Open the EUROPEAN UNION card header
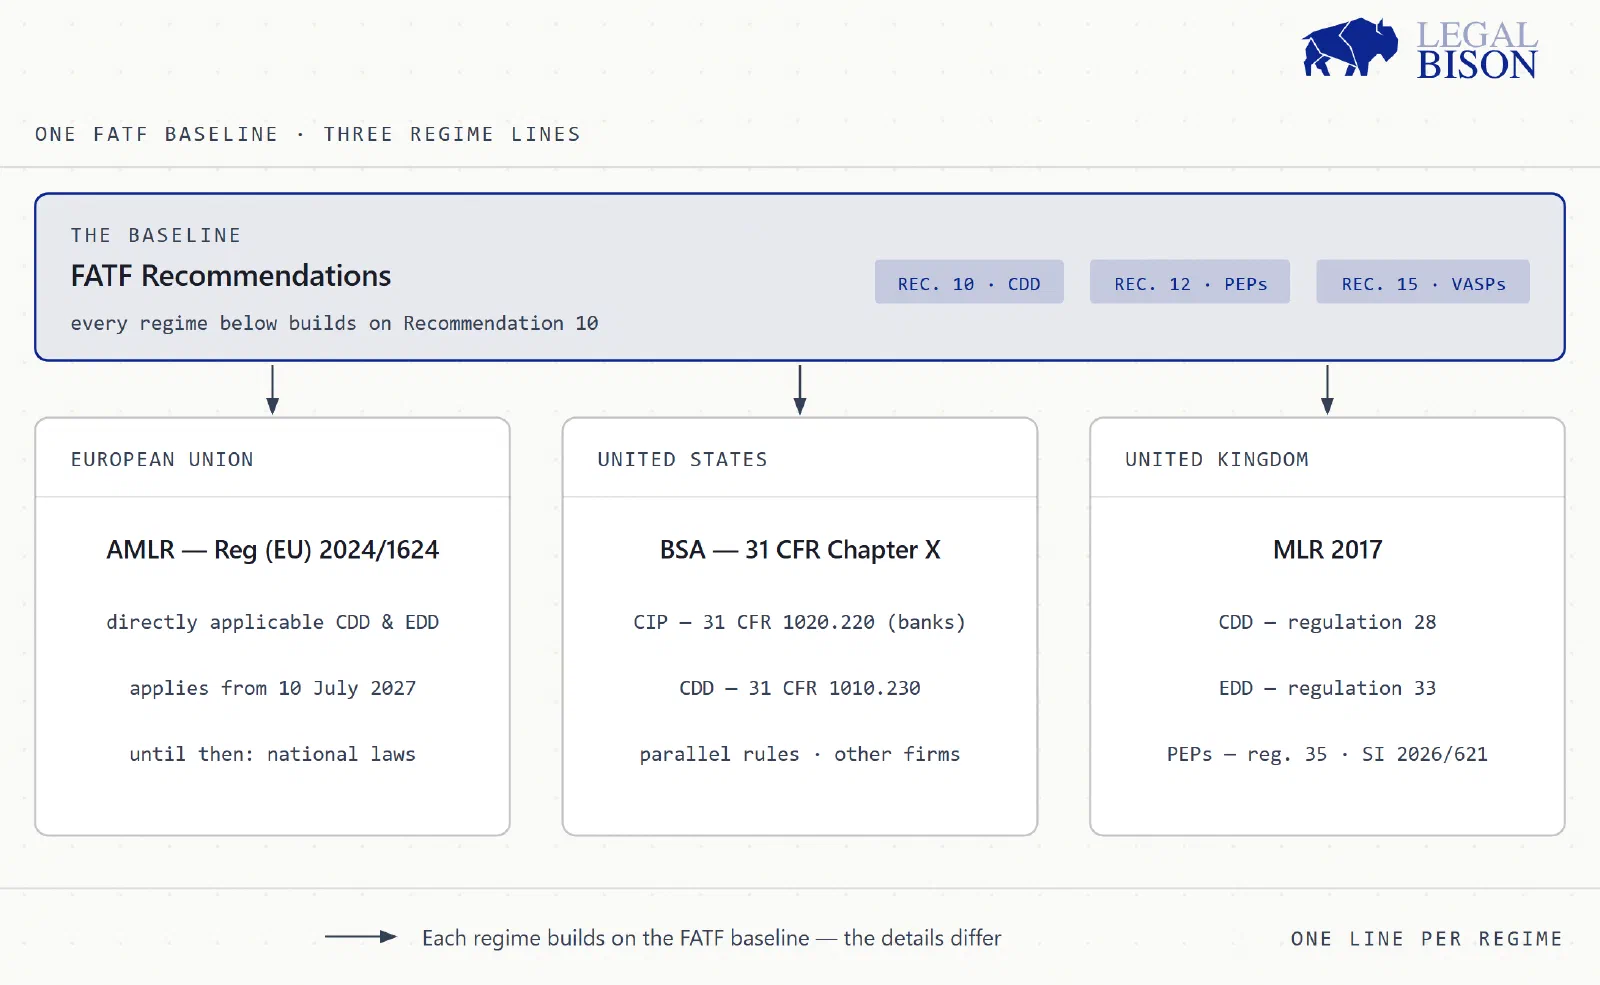 pos(272,458)
